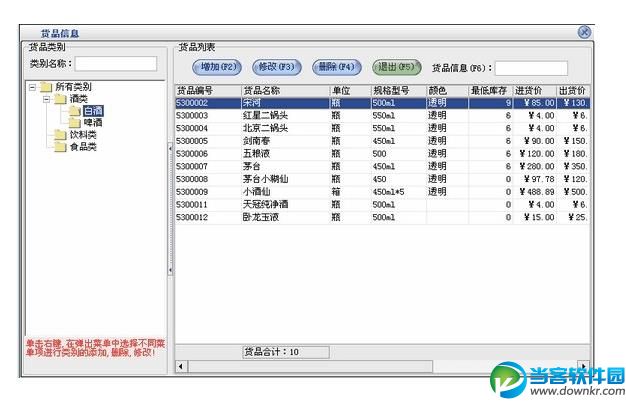Viewport: 626px width, 405px height.
Task: Select the 白酒 category
Action: (93, 111)
